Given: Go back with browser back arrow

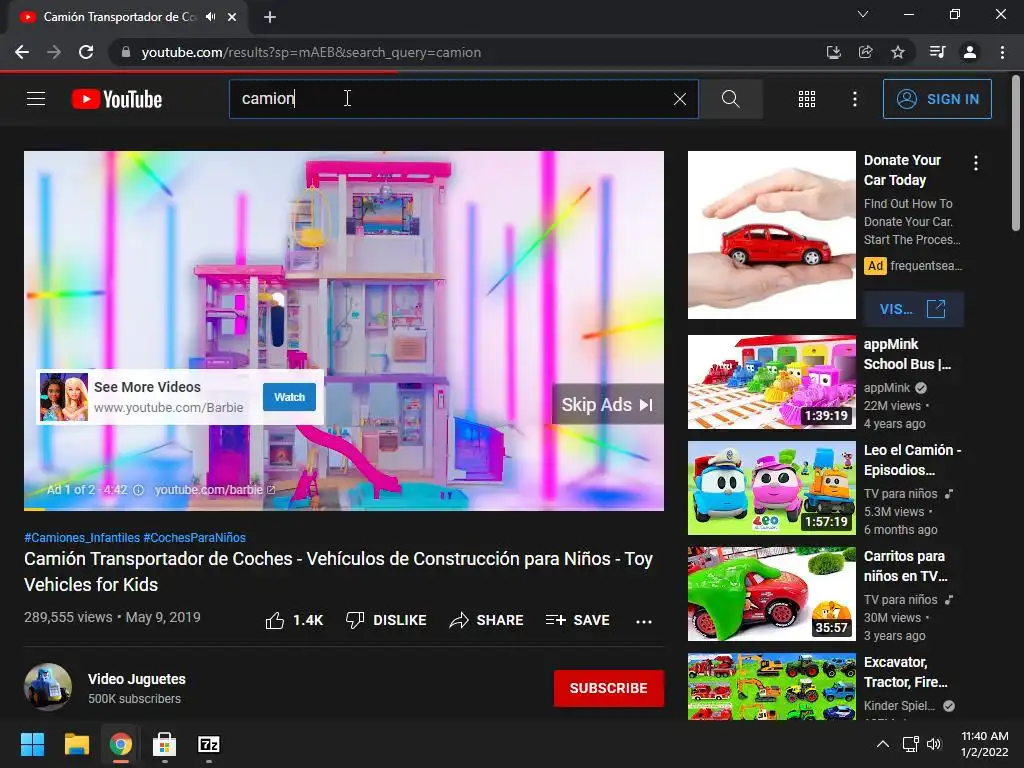Looking at the screenshot, I should [22, 52].
